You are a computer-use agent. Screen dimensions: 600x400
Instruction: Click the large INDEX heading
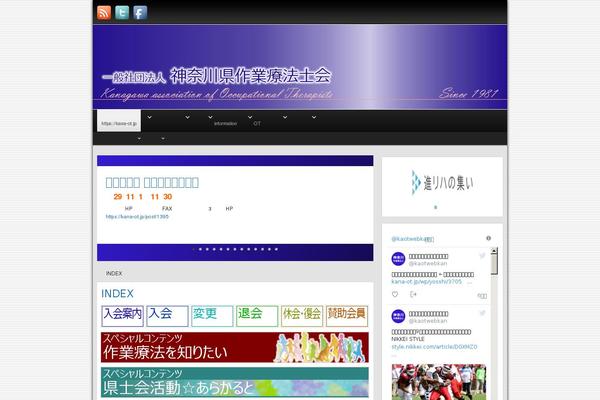point(117,294)
